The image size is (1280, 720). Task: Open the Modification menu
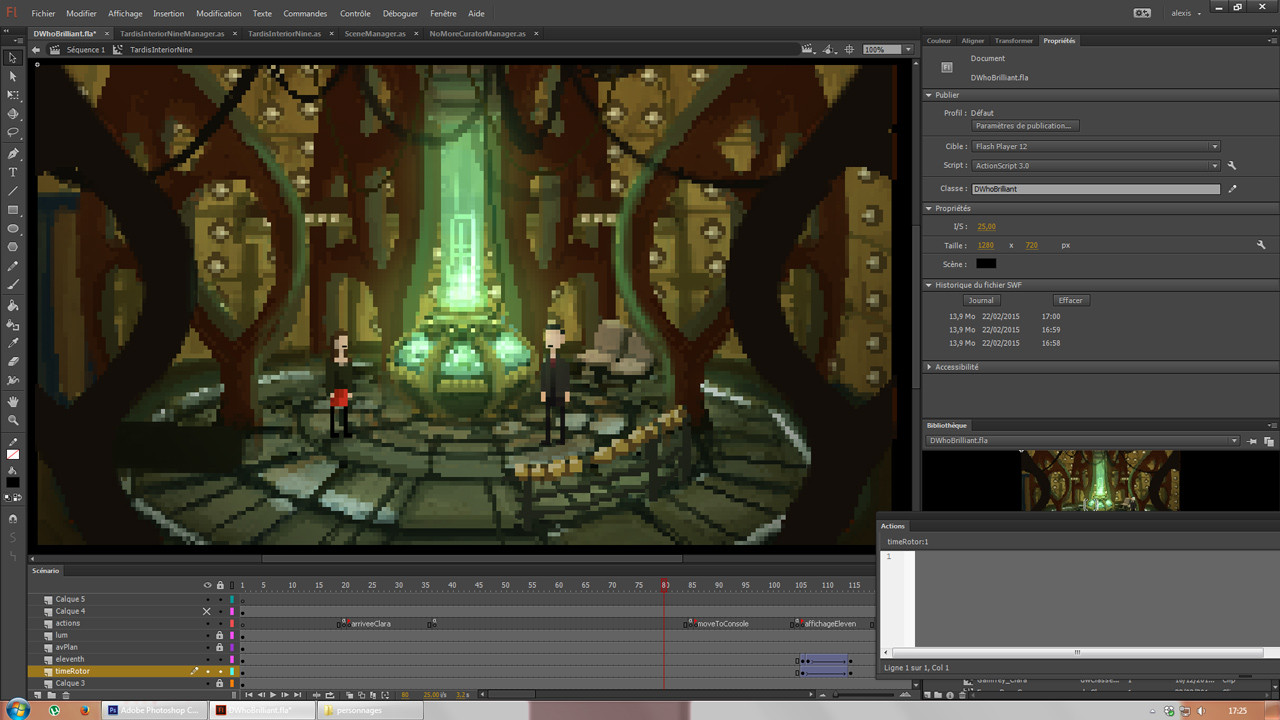click(x=219, y=14)
